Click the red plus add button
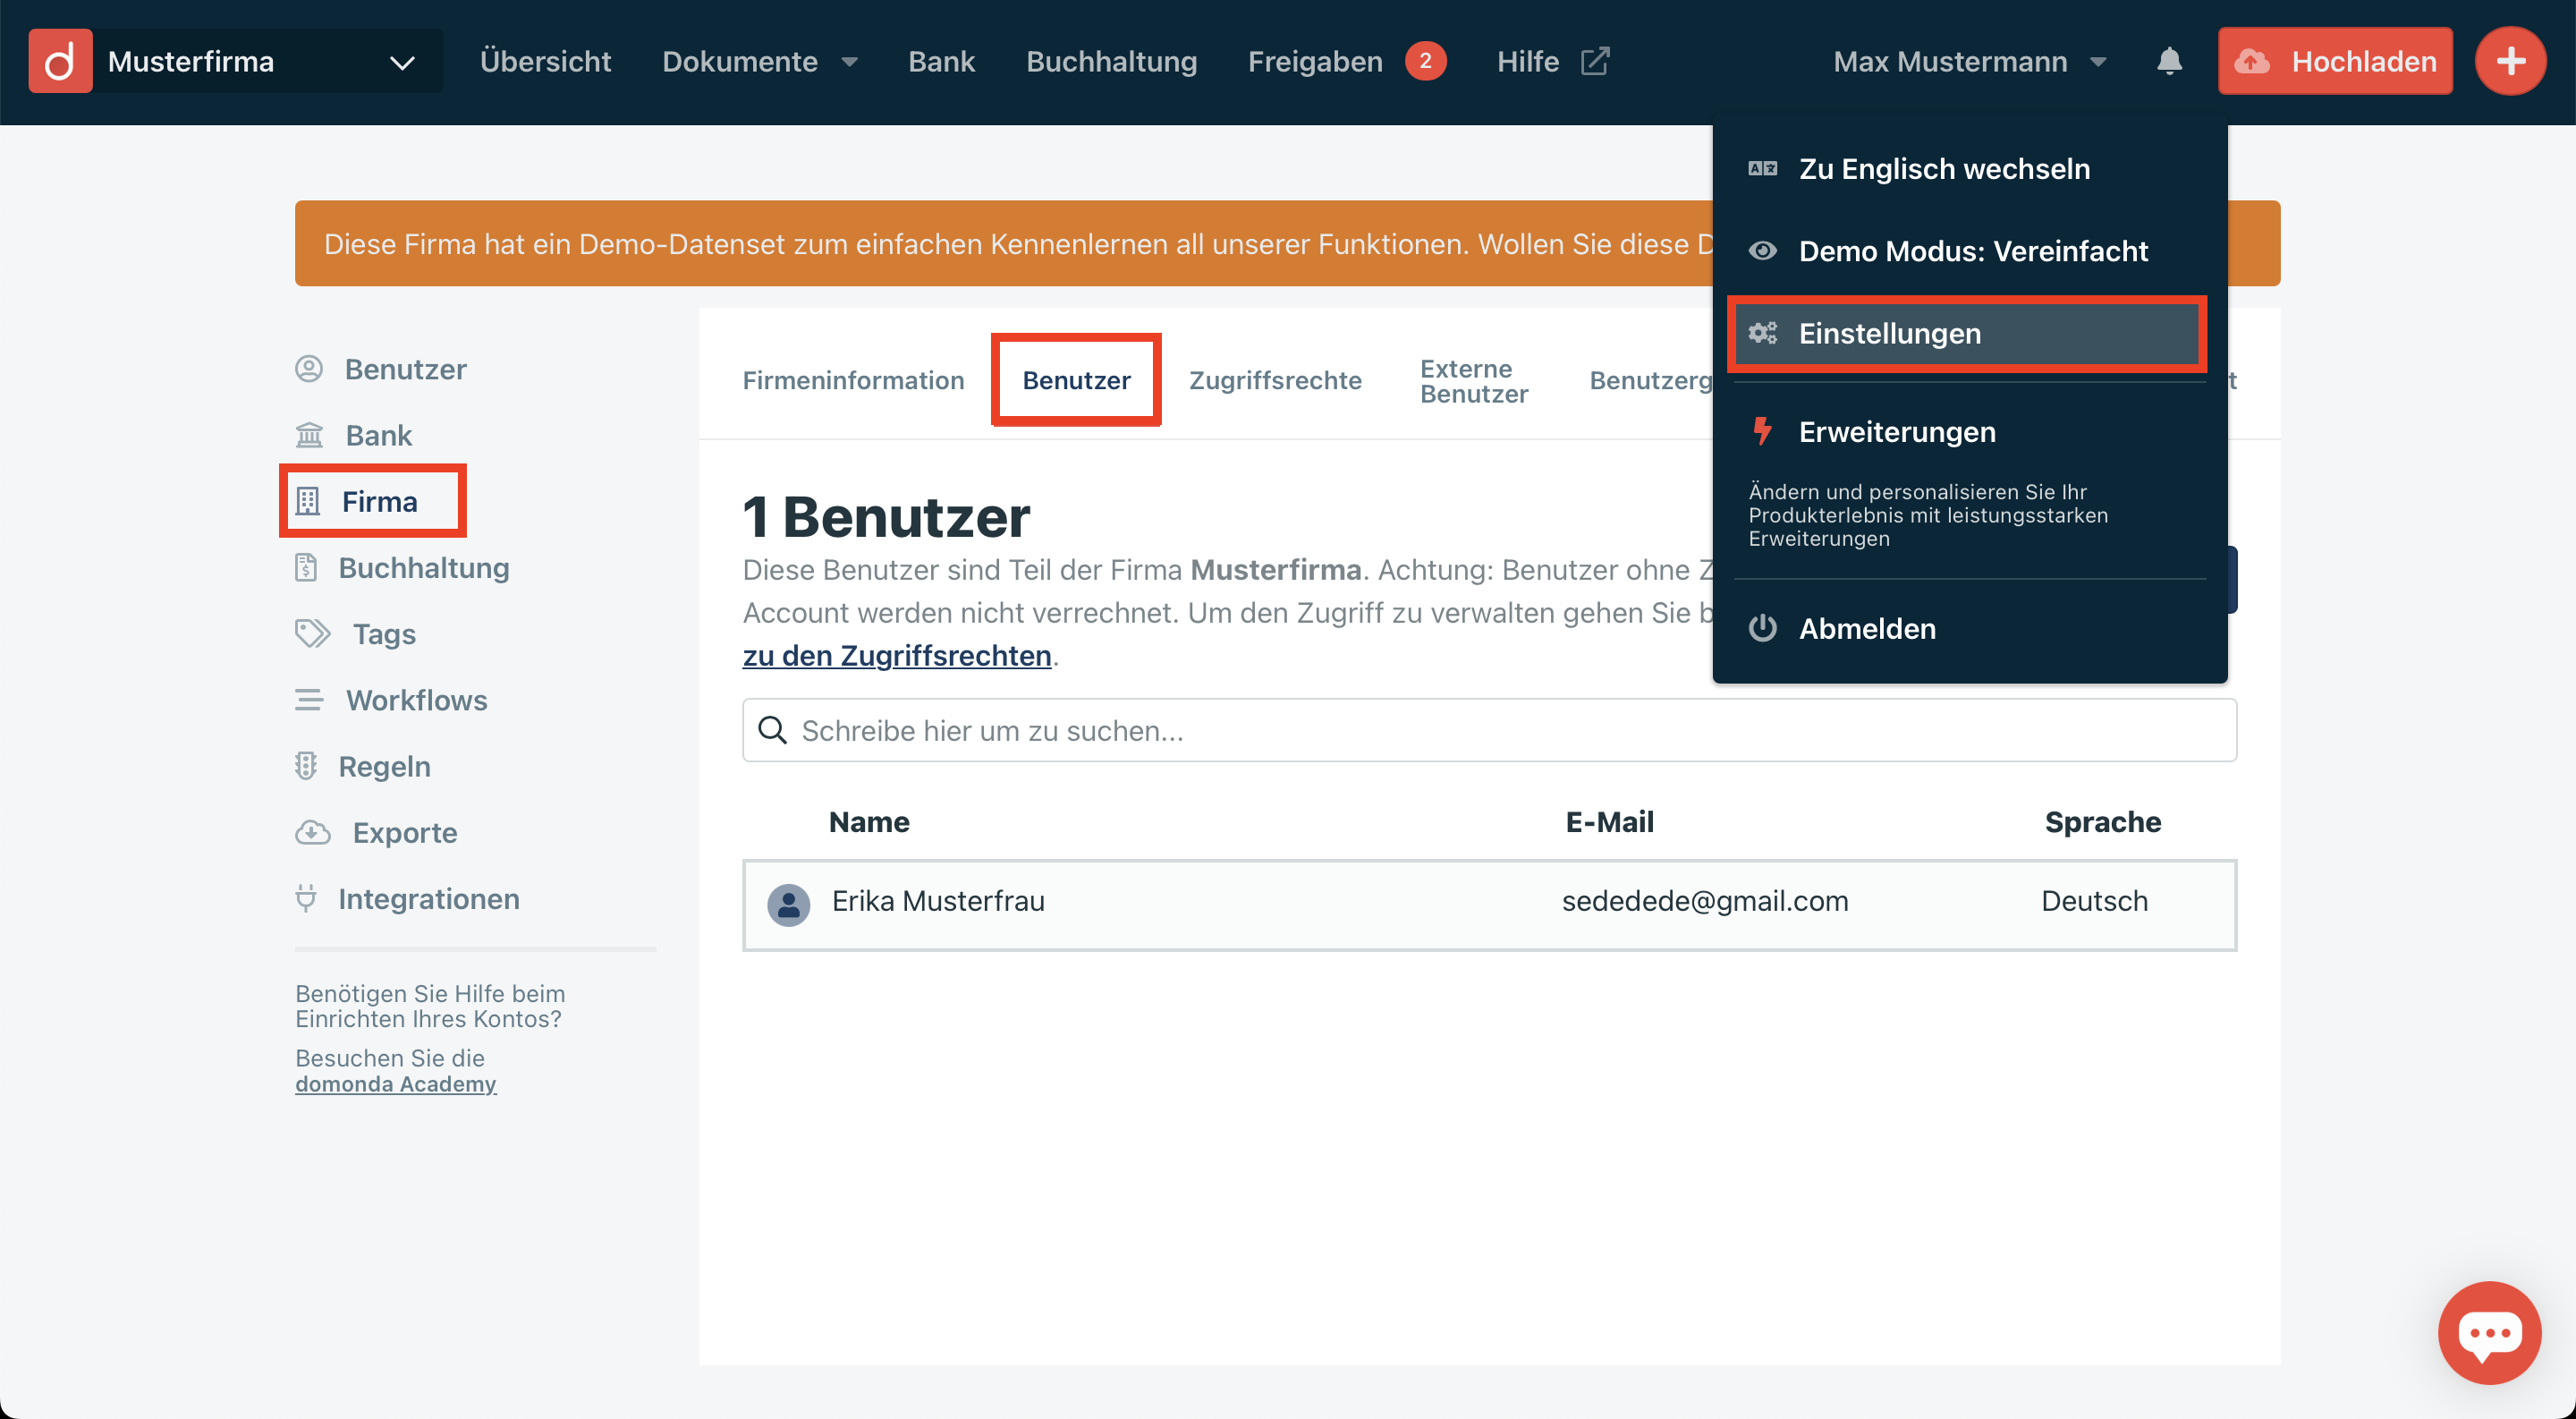 (2510, 61)
